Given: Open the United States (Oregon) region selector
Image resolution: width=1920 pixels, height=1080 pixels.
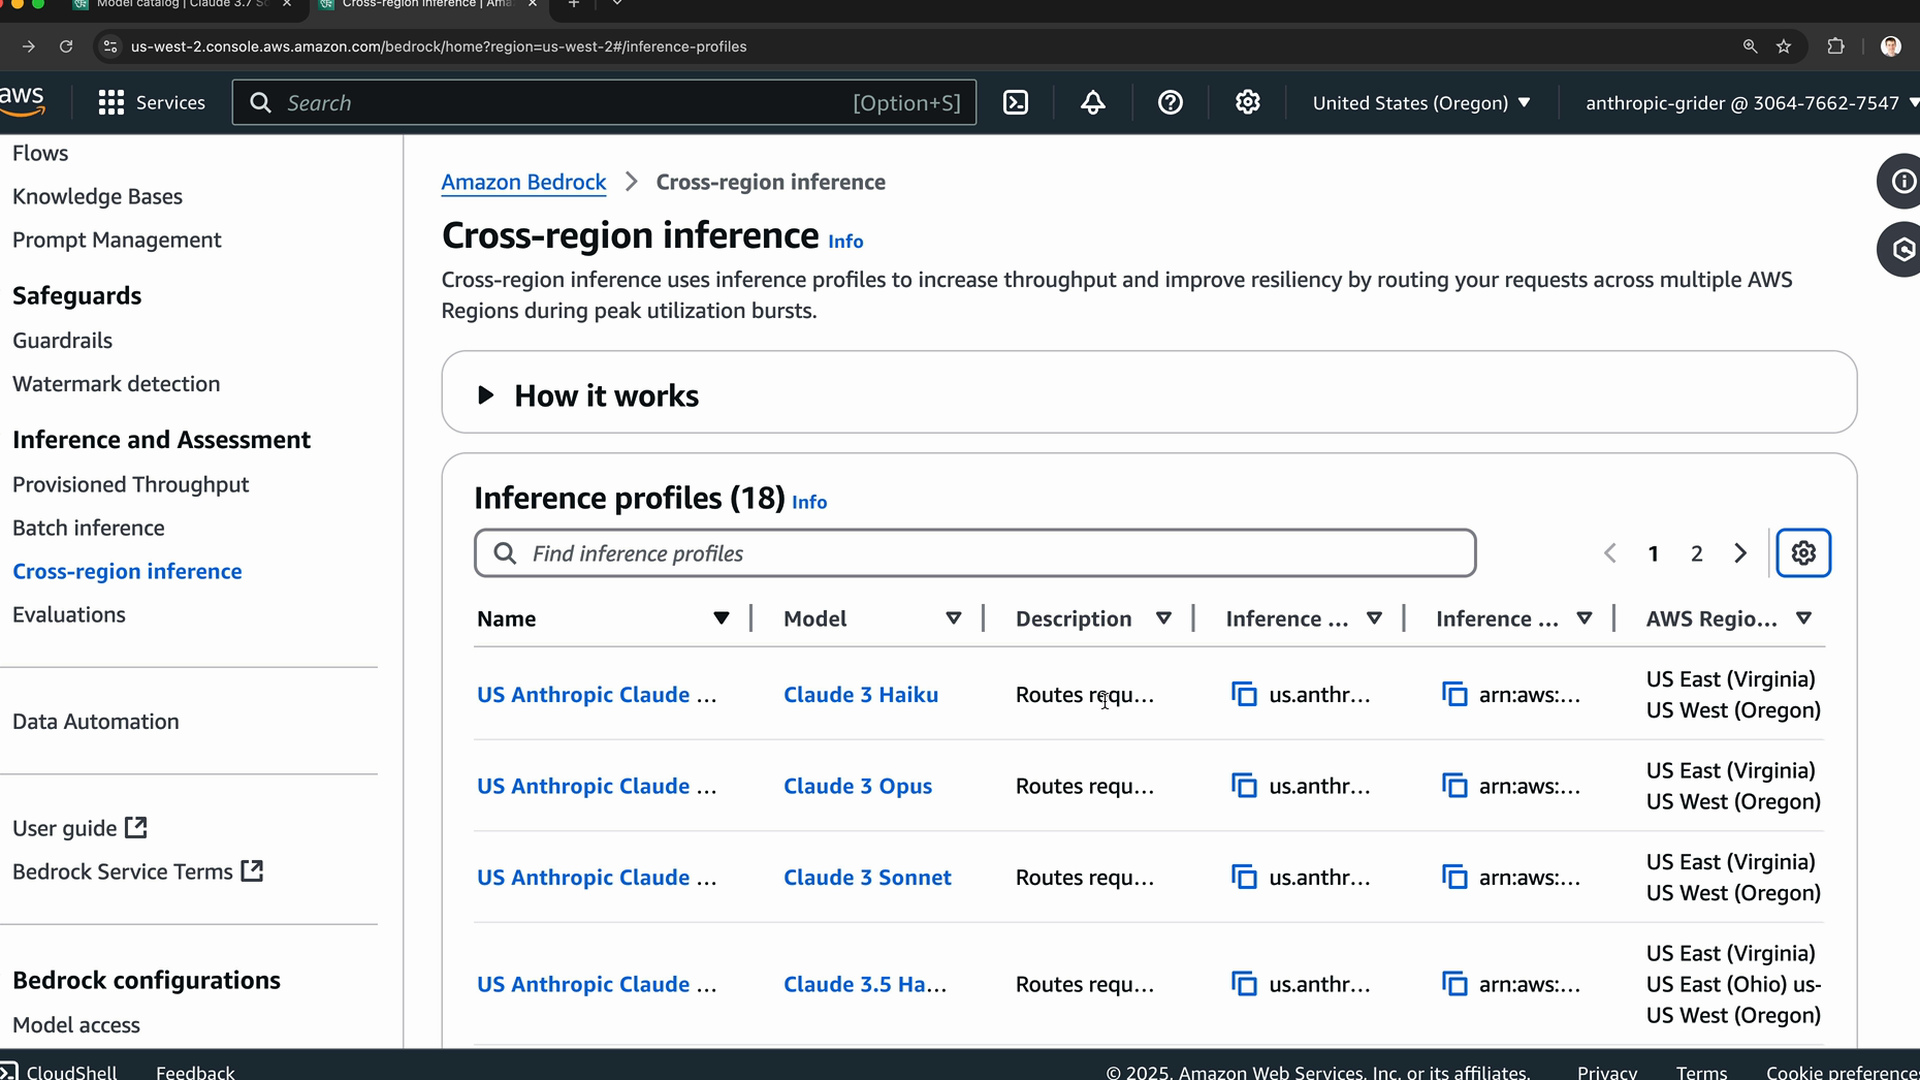Looking at the screenshot, I should [x=1421, y=103].
